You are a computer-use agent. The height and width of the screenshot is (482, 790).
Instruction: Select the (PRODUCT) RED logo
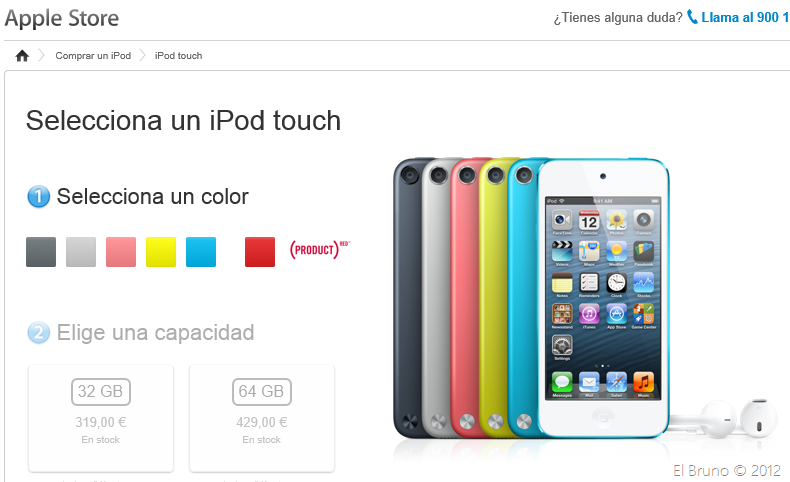(x=319, y=249)
